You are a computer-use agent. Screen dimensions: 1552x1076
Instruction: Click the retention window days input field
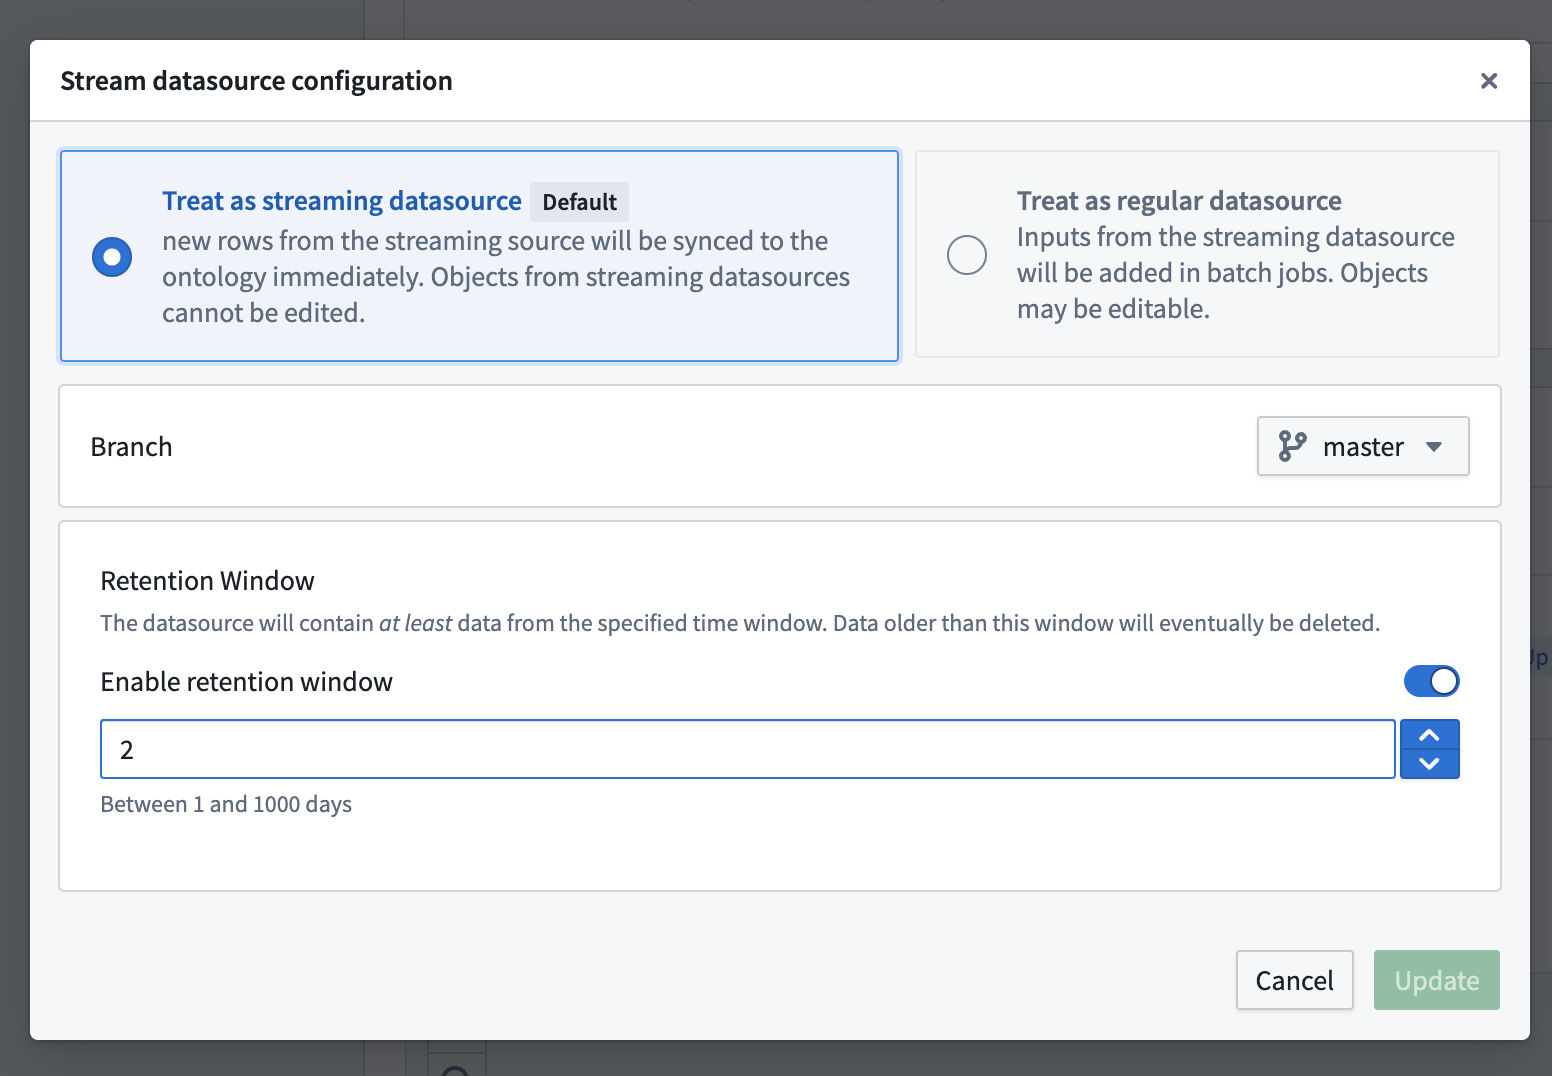(748, 749)
